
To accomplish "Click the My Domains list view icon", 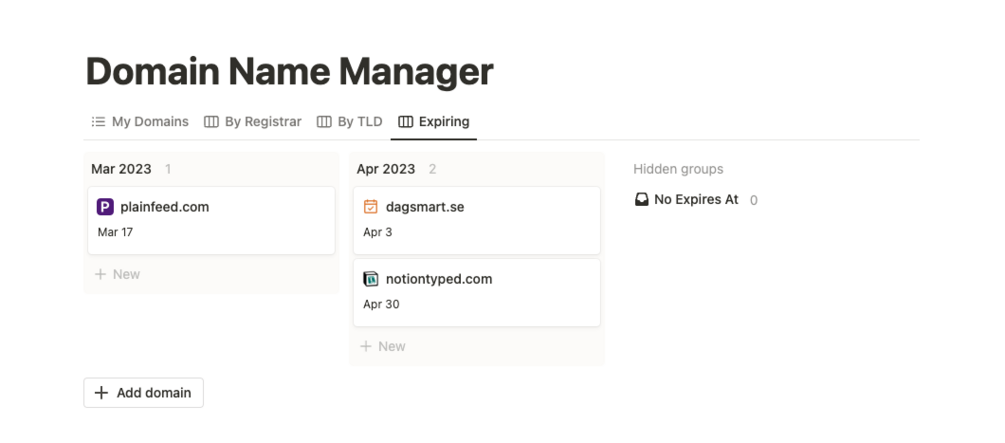I will tap(98, 122).
